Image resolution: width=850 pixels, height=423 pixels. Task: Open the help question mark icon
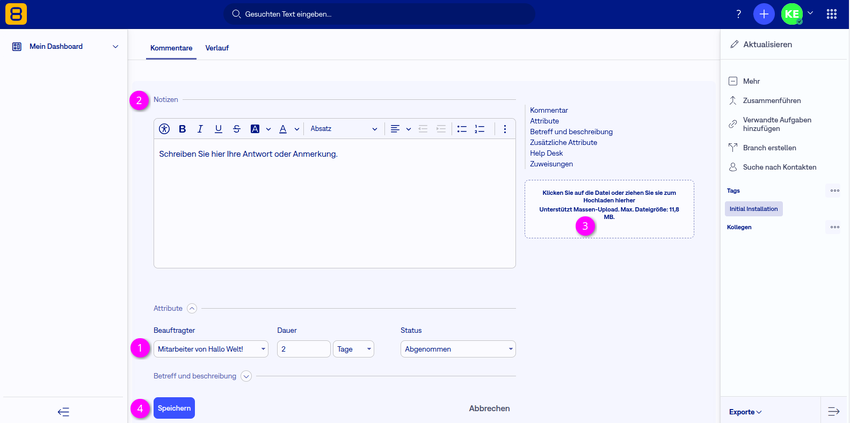[x=738, y=15]
